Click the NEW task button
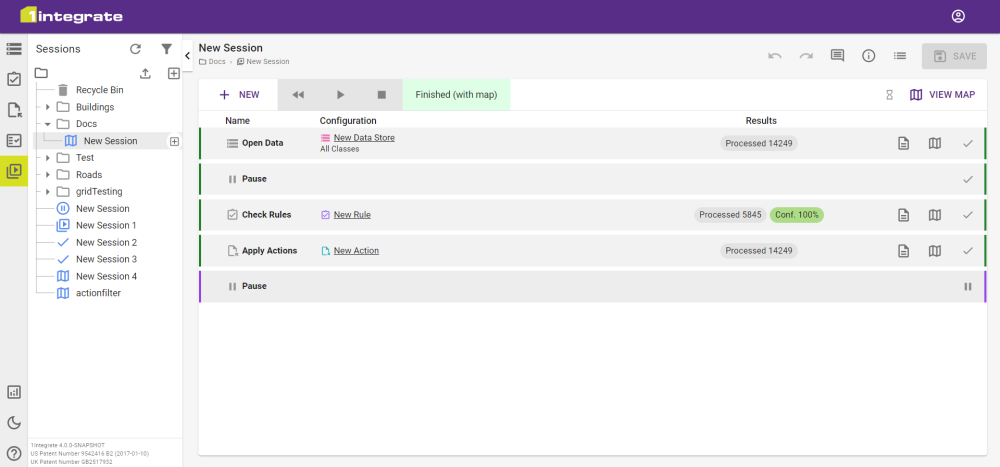 point(240,95)
